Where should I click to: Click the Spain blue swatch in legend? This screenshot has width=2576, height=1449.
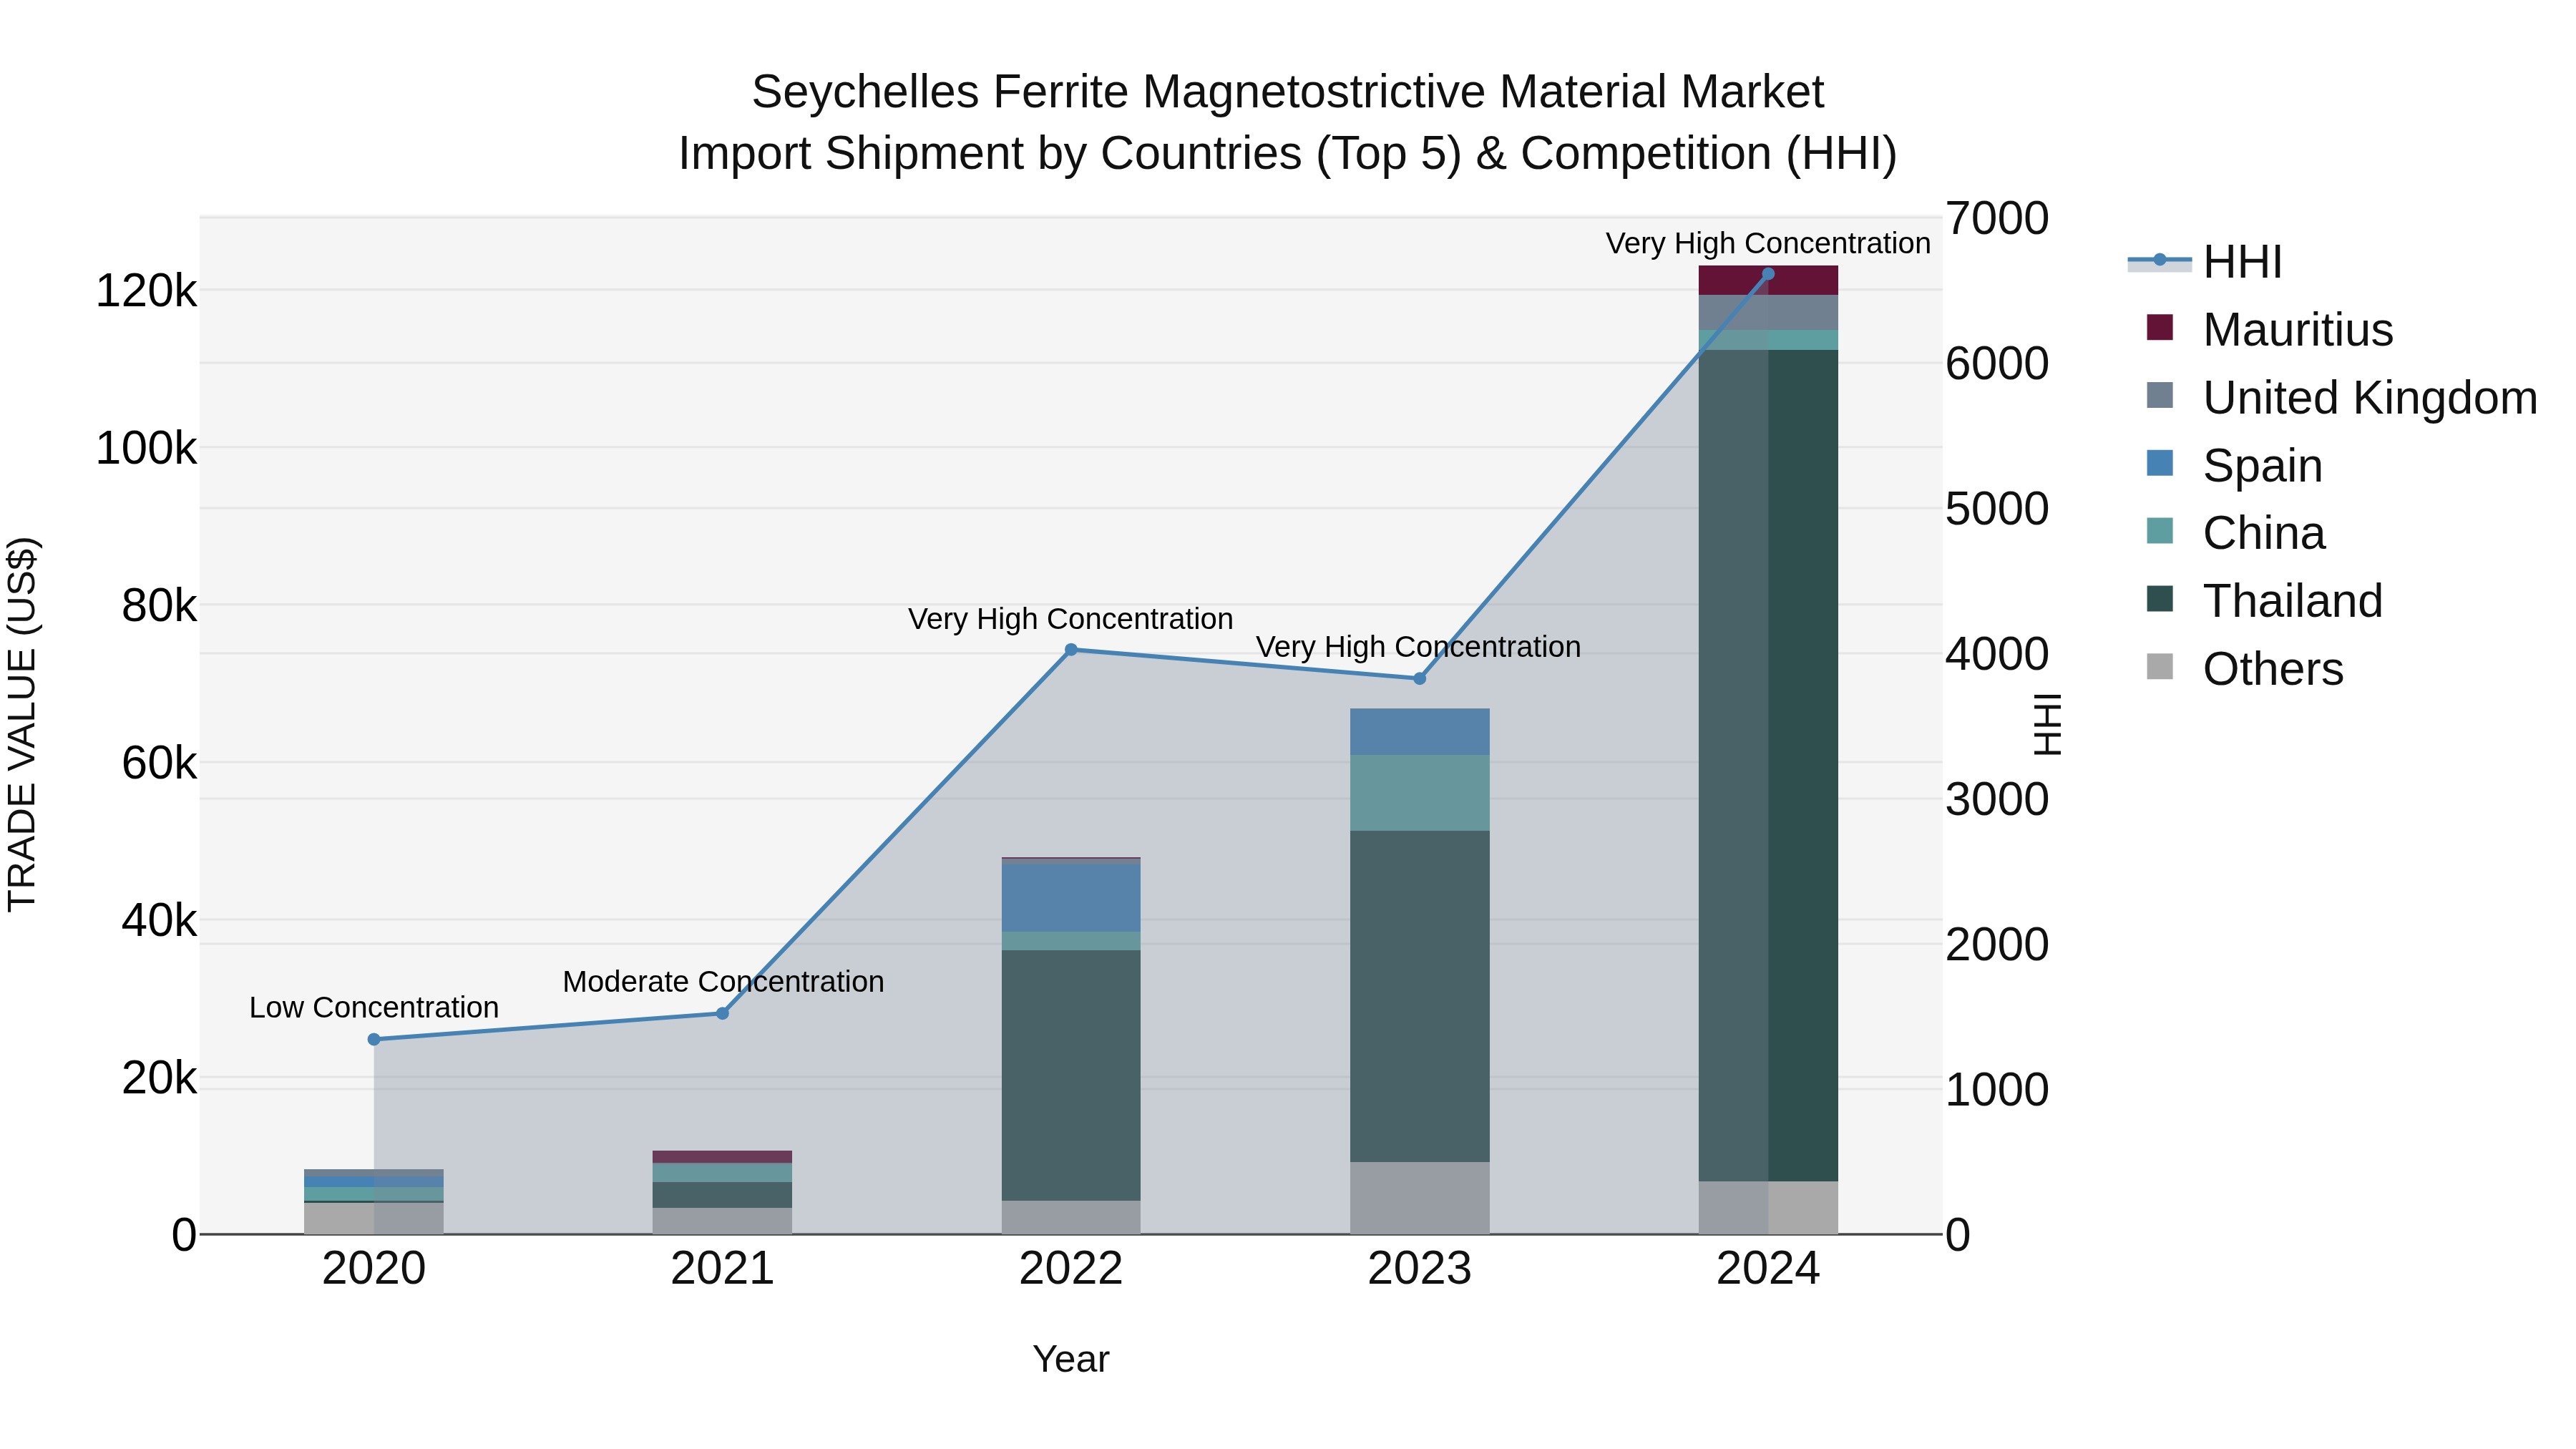click(x=2160, y=463)
